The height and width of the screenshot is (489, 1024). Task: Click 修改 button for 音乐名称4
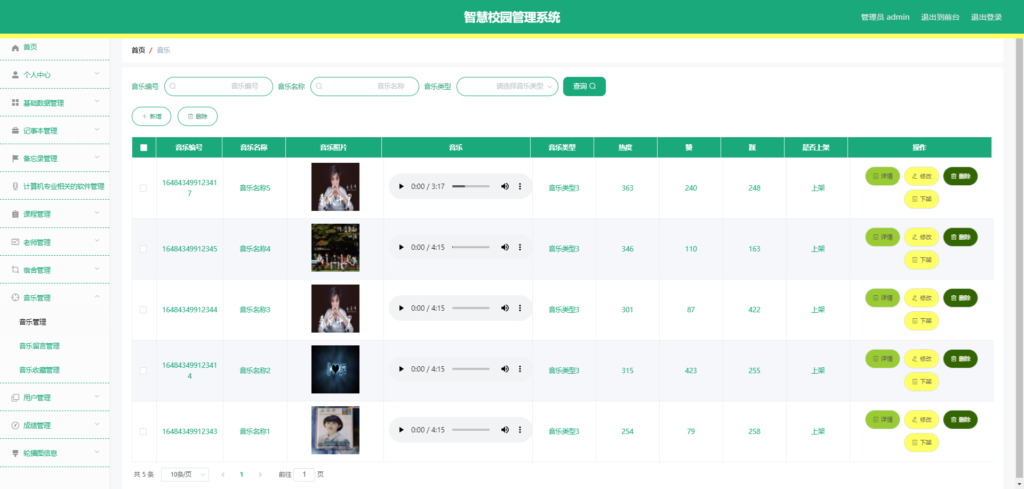point(921,237)
